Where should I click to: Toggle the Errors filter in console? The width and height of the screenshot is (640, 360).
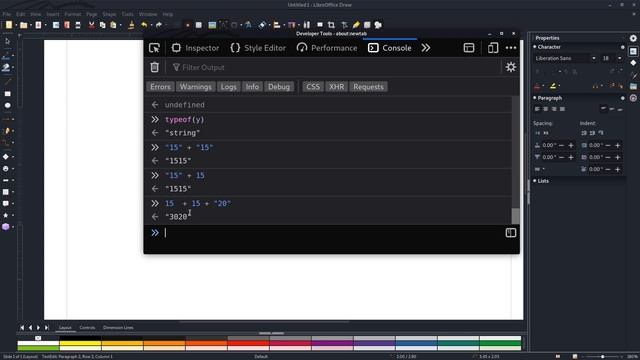pyautogui.click(x=160, y=87)
